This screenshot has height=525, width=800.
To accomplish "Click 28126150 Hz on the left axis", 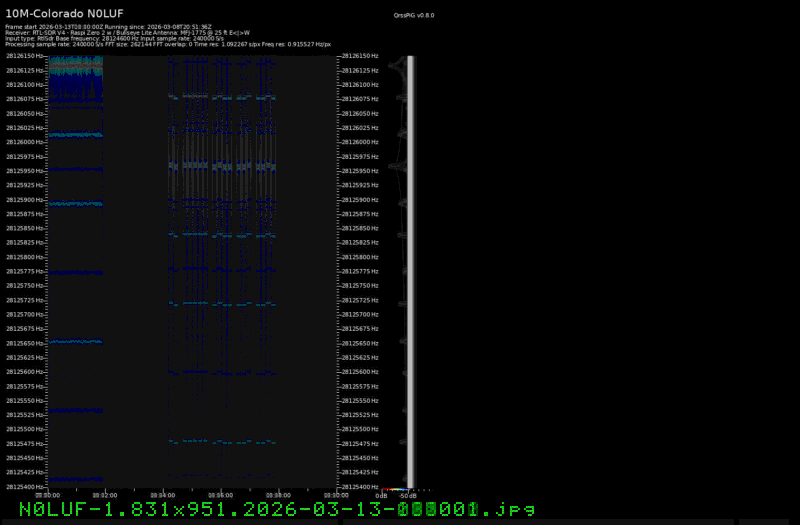I will coord(24,56).
